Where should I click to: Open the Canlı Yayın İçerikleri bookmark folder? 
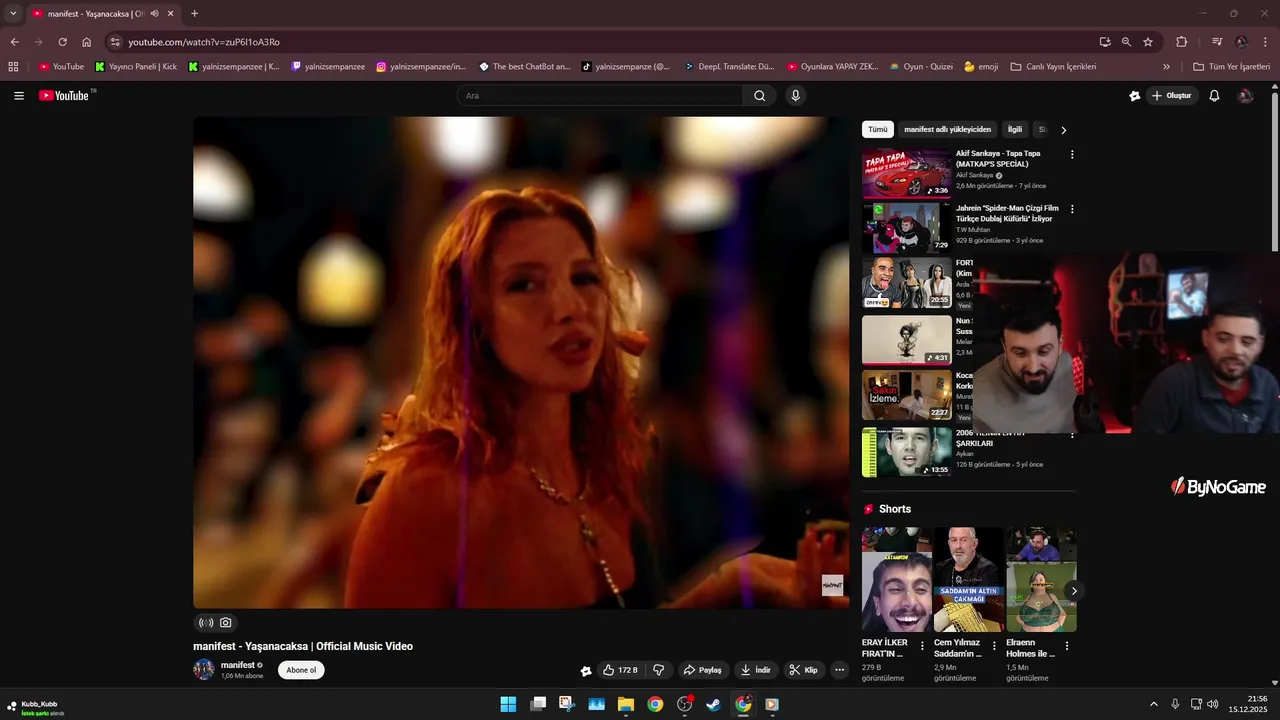[1053, 67]
